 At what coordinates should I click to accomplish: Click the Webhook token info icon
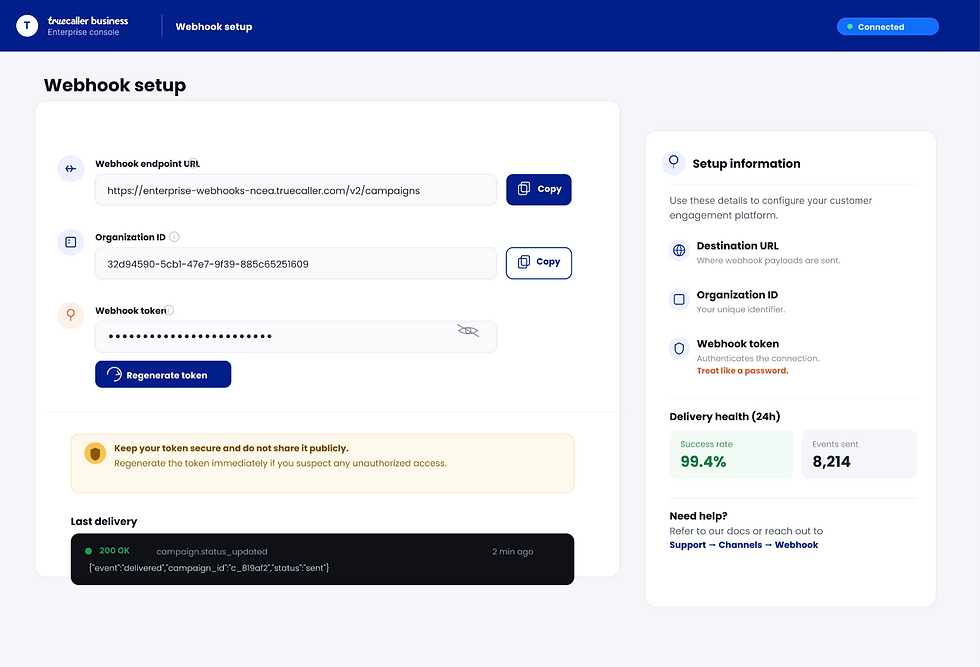[x=169, y=310]
